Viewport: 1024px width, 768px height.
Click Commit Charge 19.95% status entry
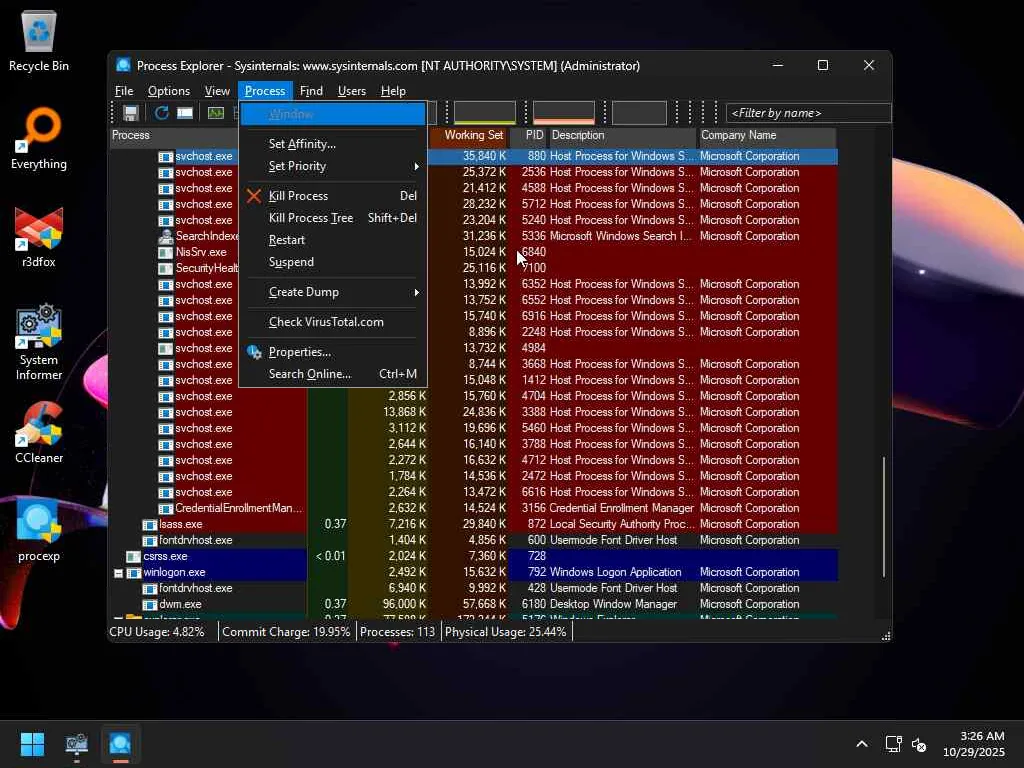point(286,632)
